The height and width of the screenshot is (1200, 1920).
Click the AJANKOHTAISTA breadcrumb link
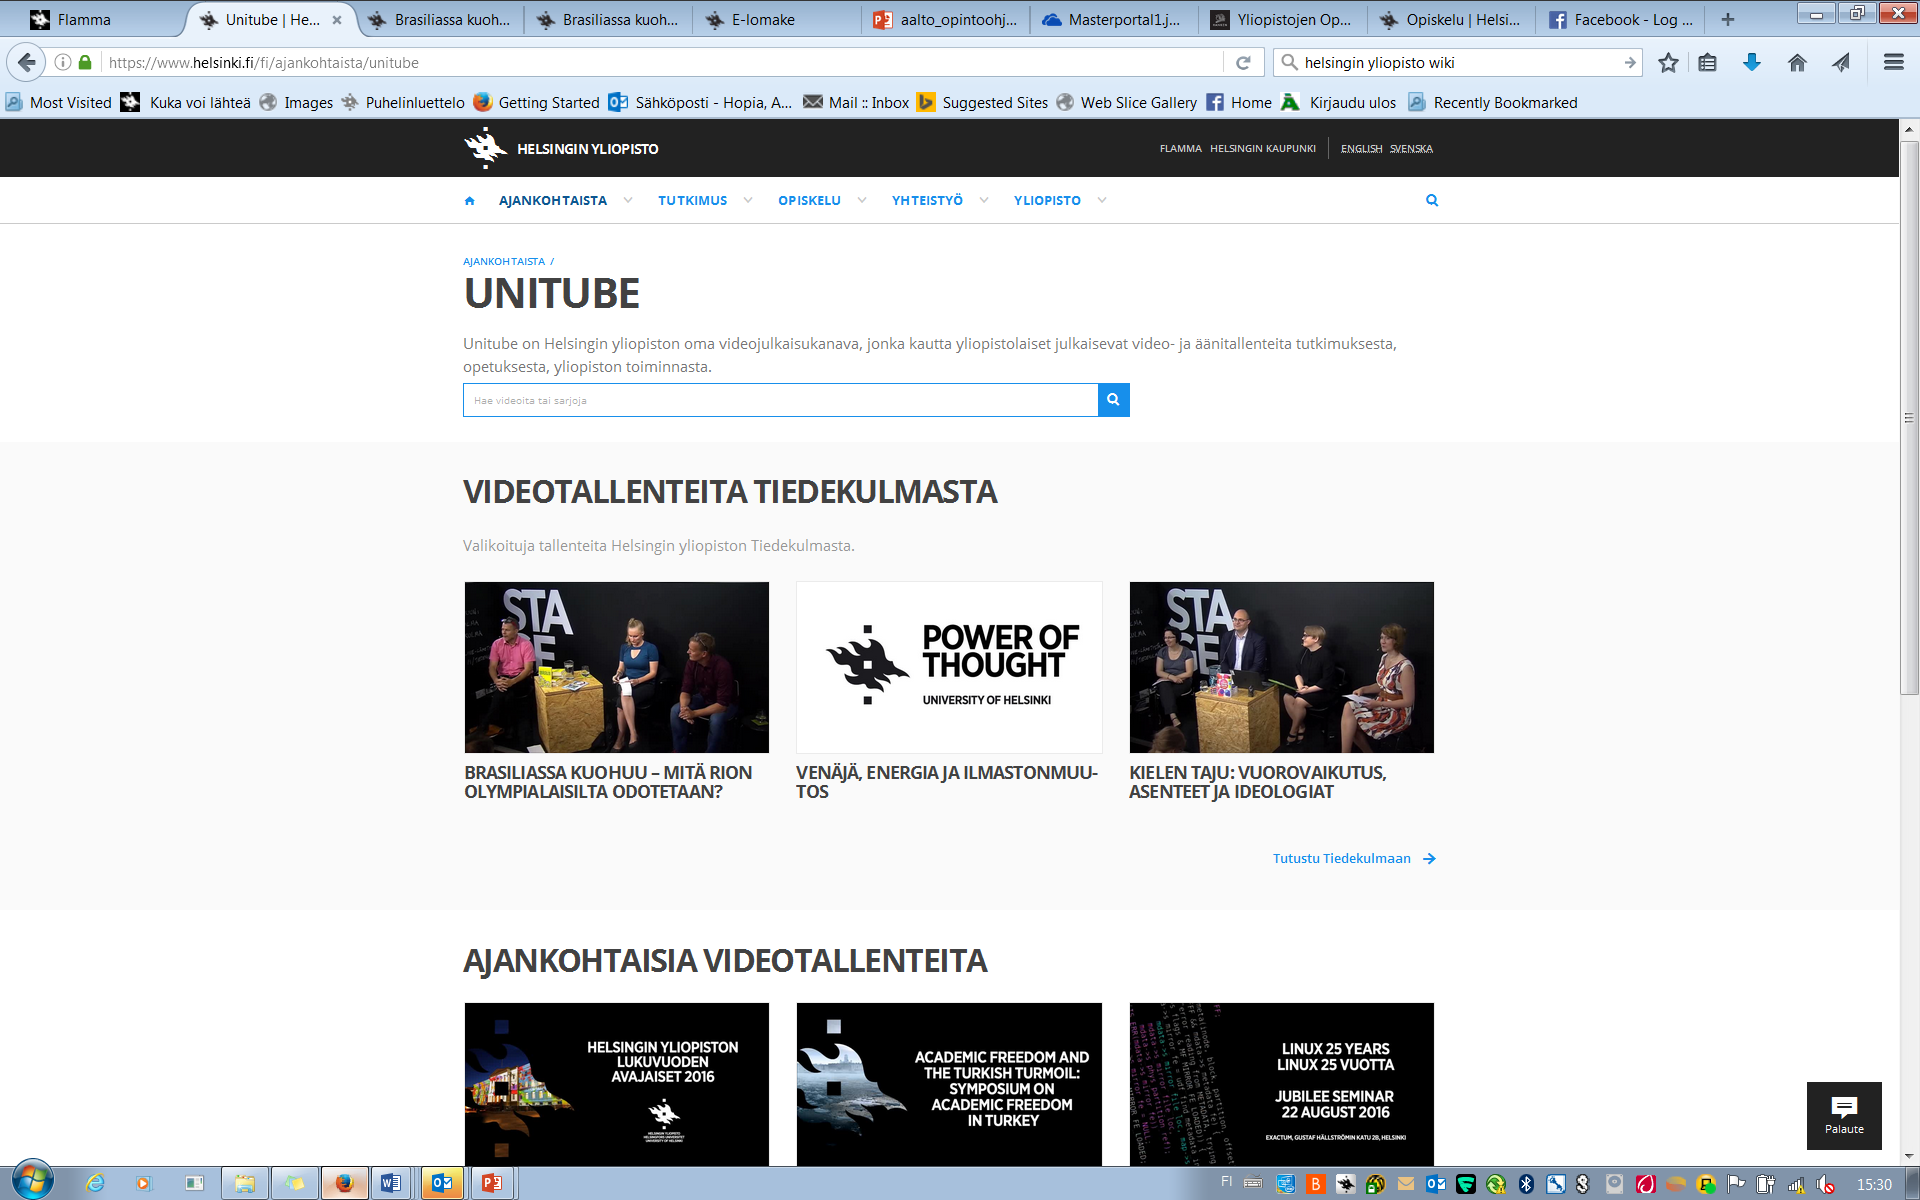(504, 261)
